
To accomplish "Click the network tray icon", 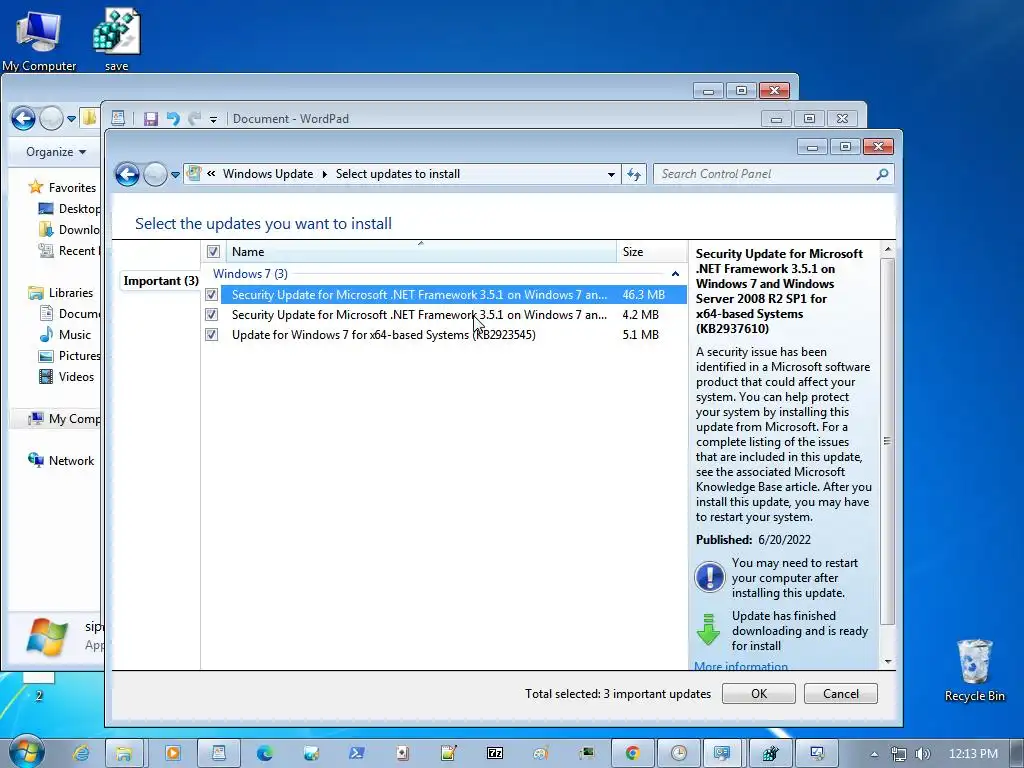I will point(899,754).
